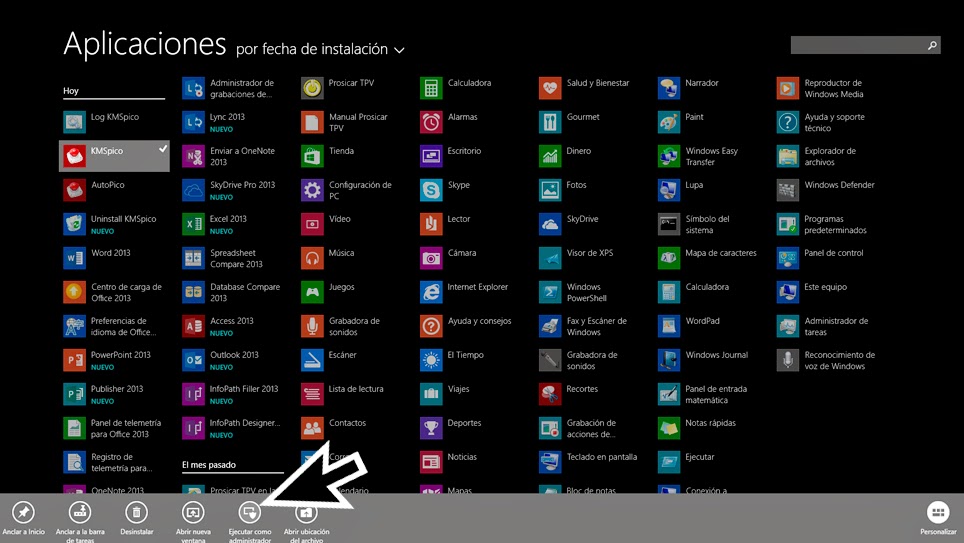The height and width of the screenshot is (543, 964).
Task: Click the search magnifier button
Action: [x=933, y=45]
